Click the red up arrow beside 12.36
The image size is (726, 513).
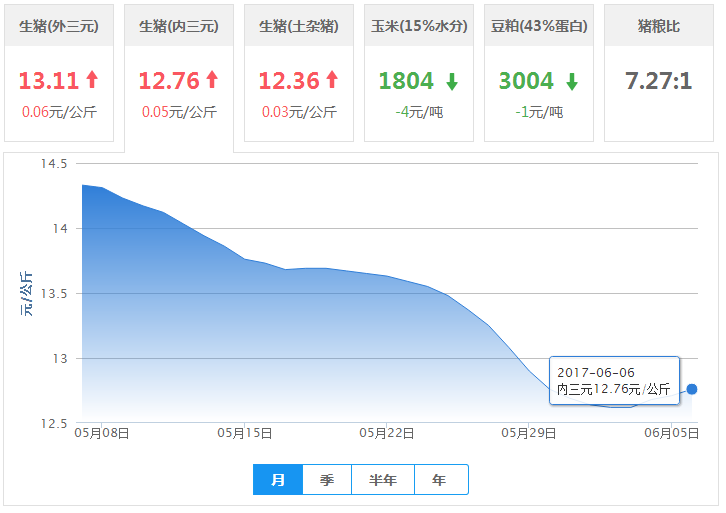pyautogui.click(x=332, y=81)
